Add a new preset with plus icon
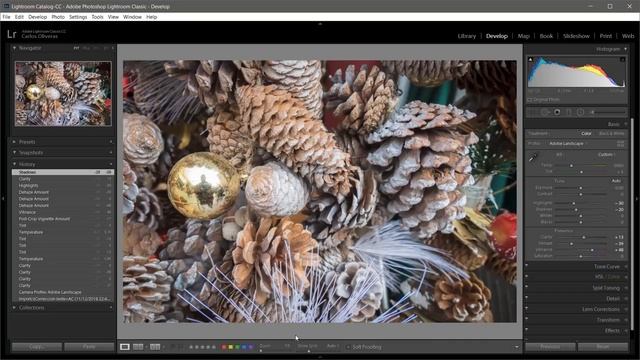The width and height of the screenshot is (640, 360). (111, 142)
